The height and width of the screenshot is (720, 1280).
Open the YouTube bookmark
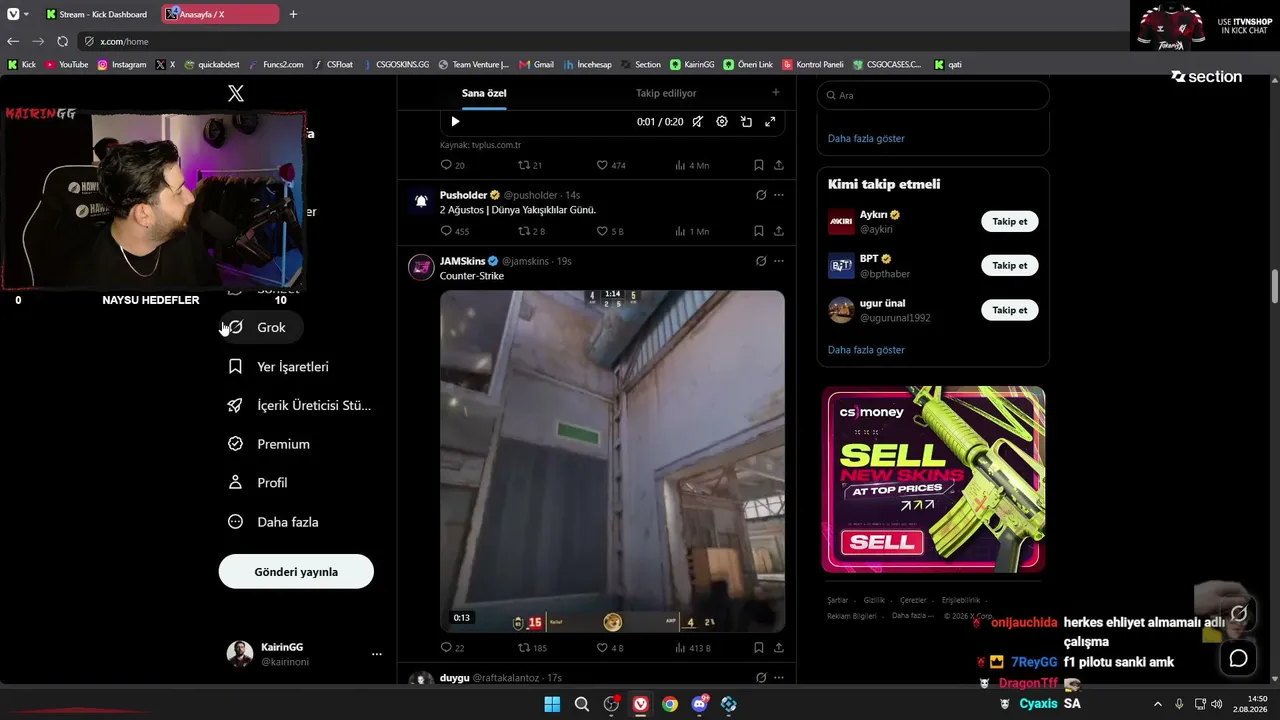coord(67,64)
